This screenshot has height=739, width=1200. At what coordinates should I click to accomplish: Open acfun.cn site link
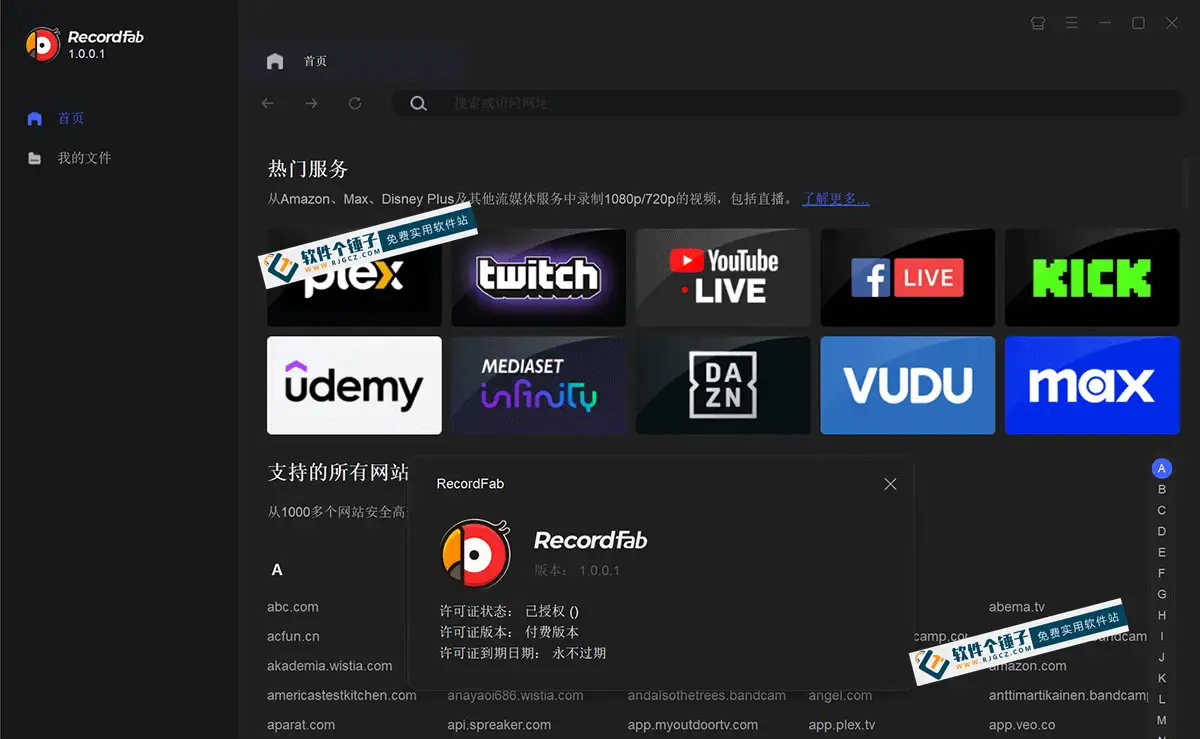tap(293, 636)
